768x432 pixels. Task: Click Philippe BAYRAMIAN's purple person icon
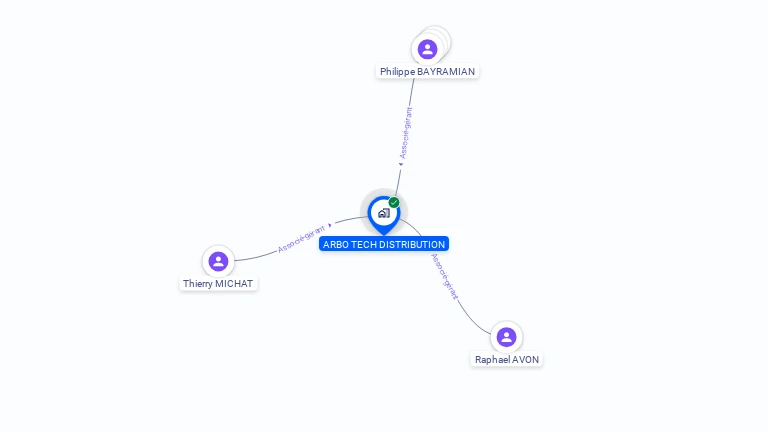pos(427,49)
